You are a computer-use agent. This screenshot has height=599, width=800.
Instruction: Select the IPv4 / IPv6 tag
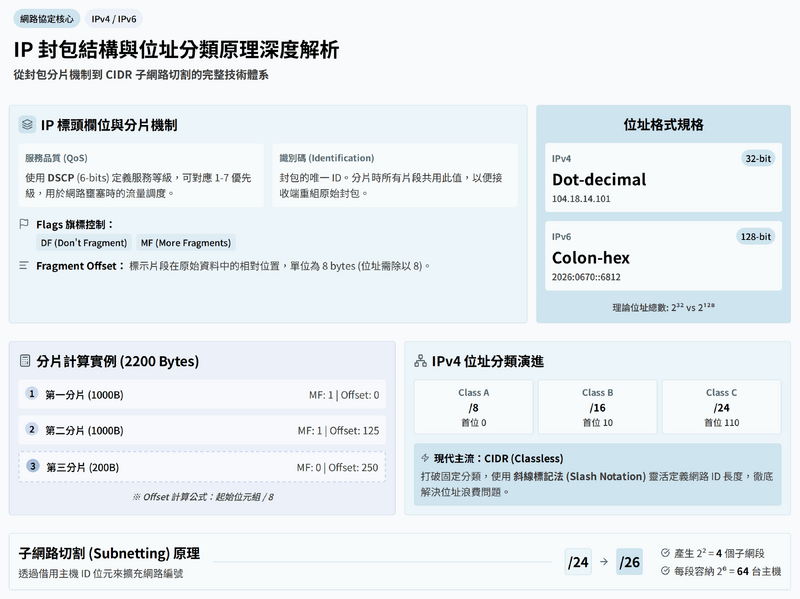pos(115,19)
